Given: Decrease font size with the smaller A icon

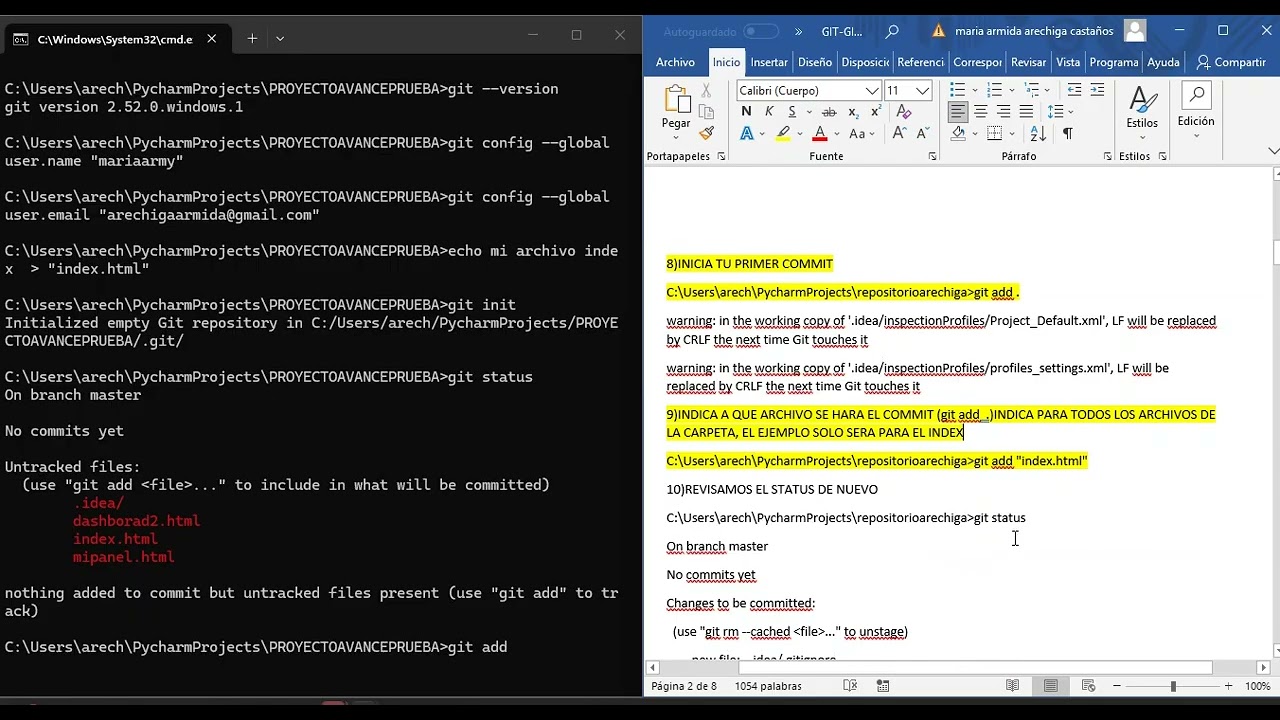Looking at the screenshot, I should (x=922, y=133).
